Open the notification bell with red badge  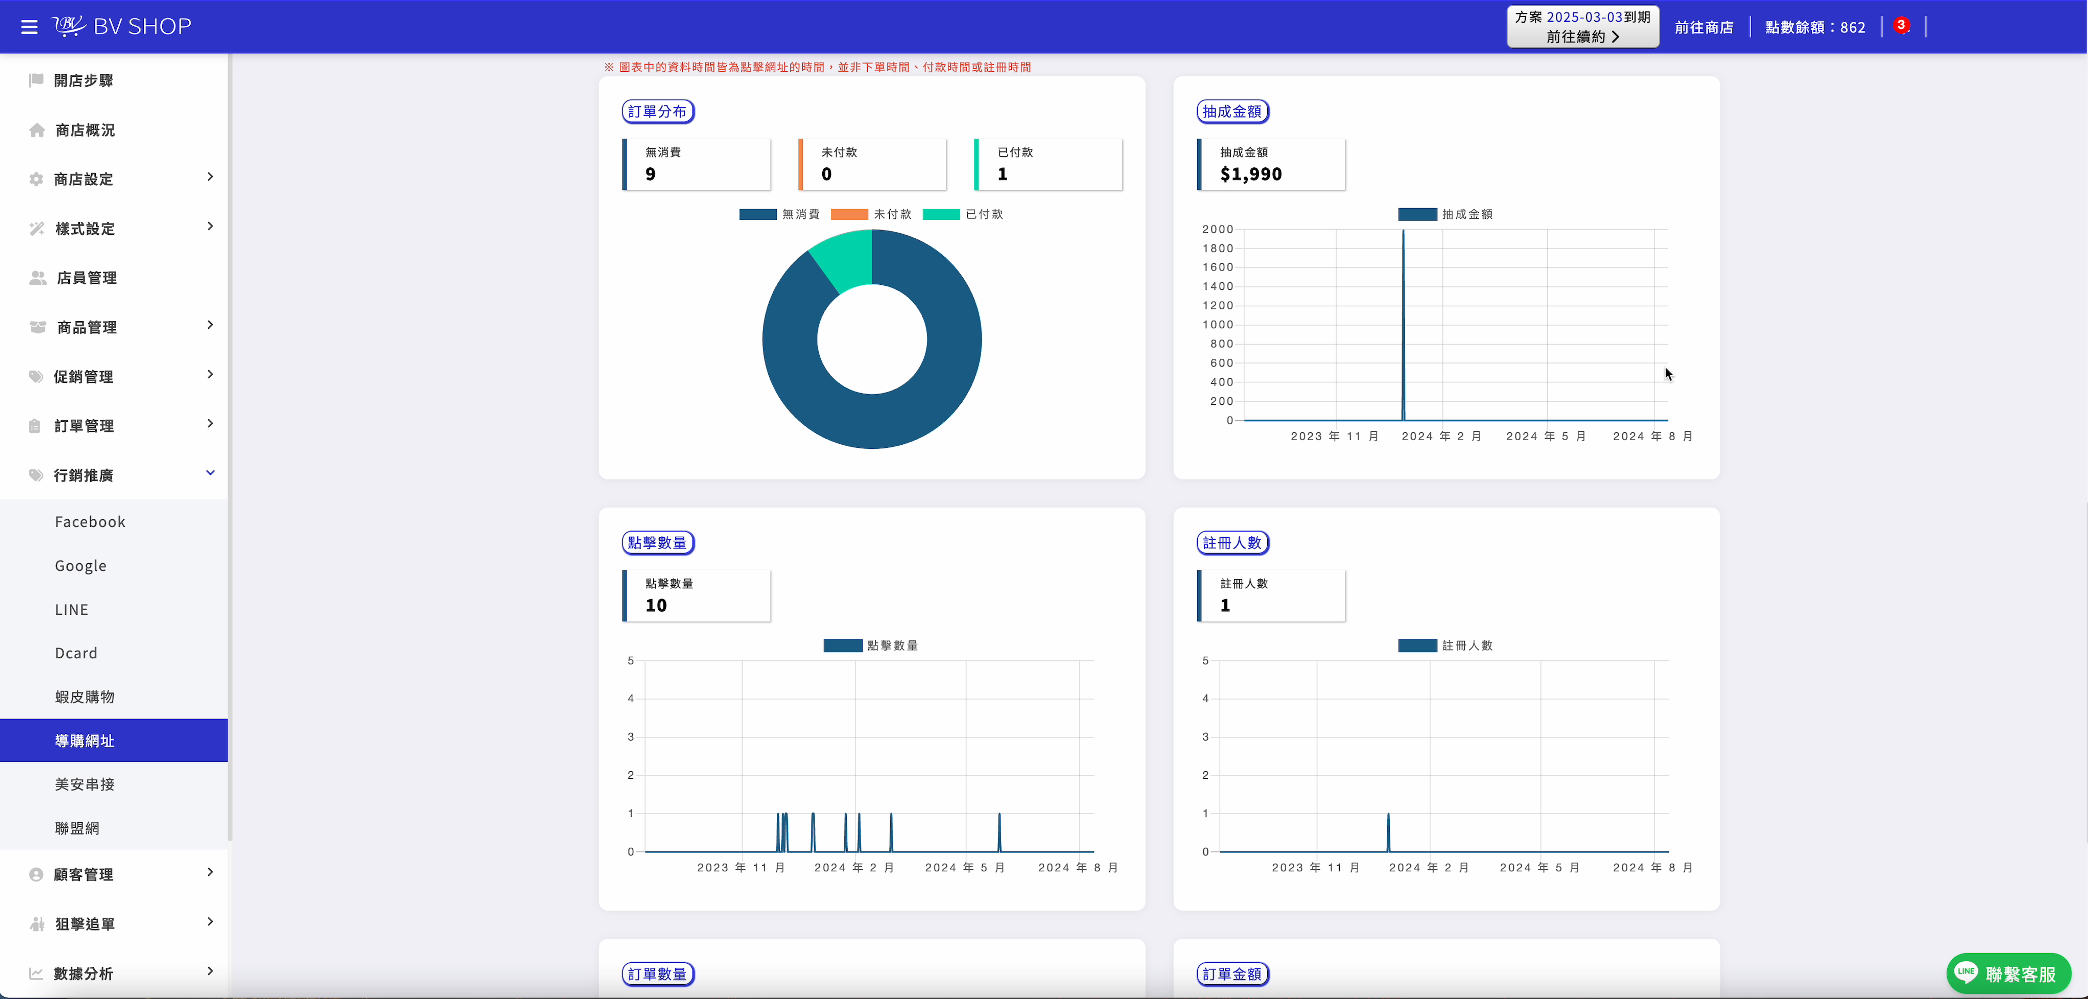point(1902,26)
